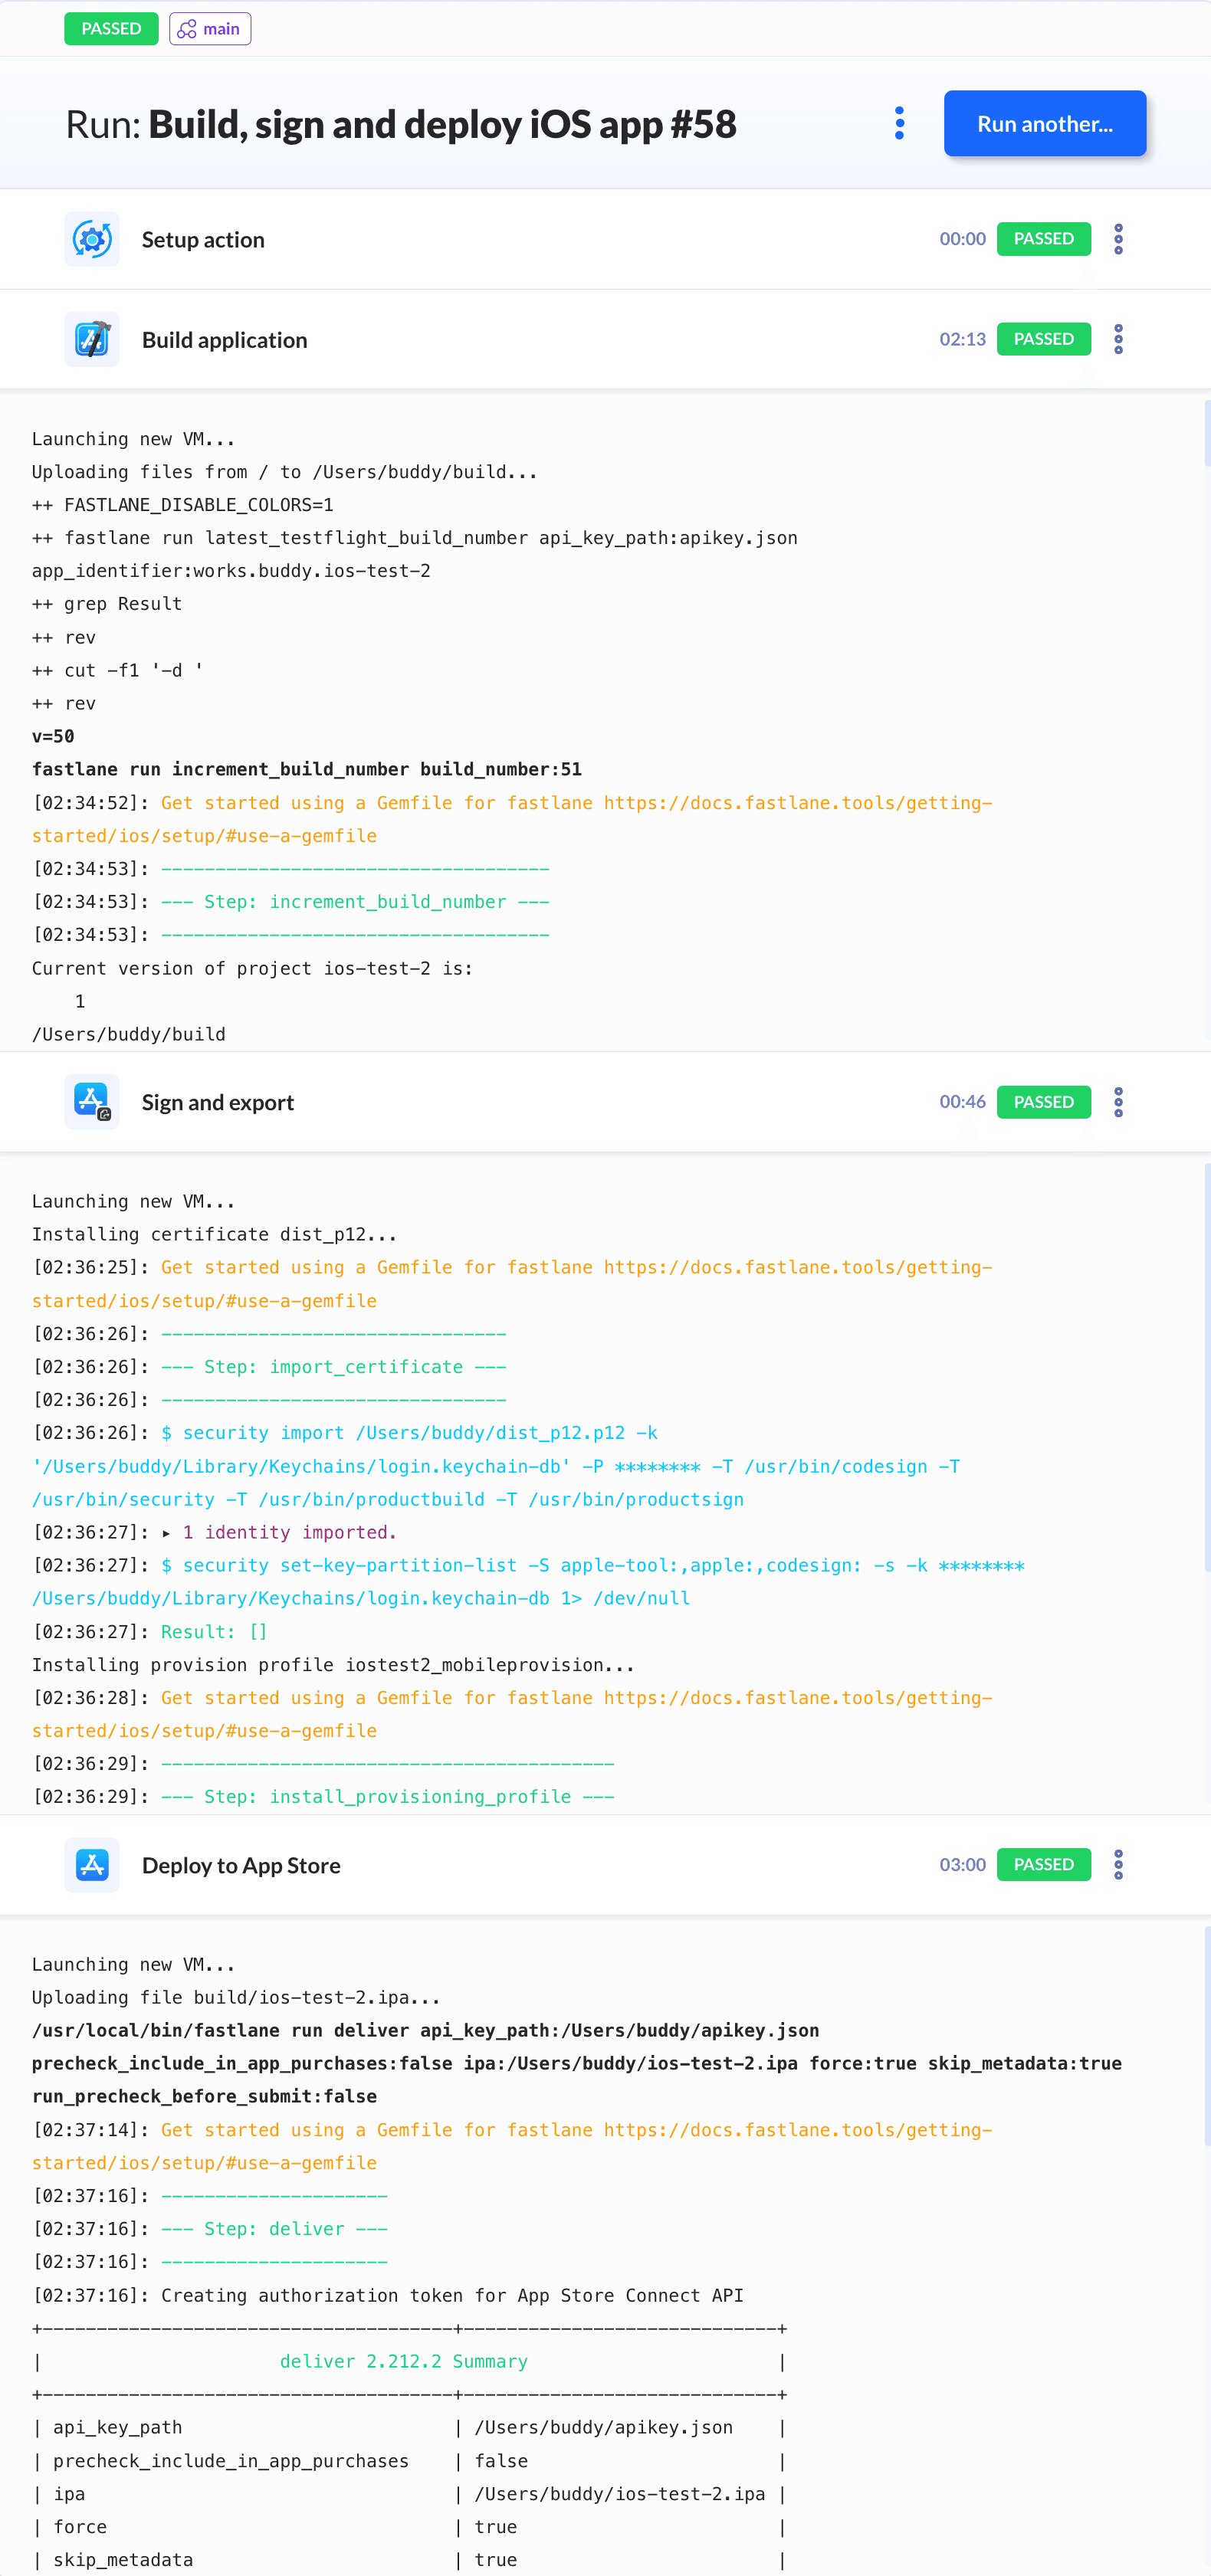The width and height of the screenshot is (1211, 2576).
Task: Click the run title 'Build, sign and deploy iOS app #58'
Action: tap(442, 124)
